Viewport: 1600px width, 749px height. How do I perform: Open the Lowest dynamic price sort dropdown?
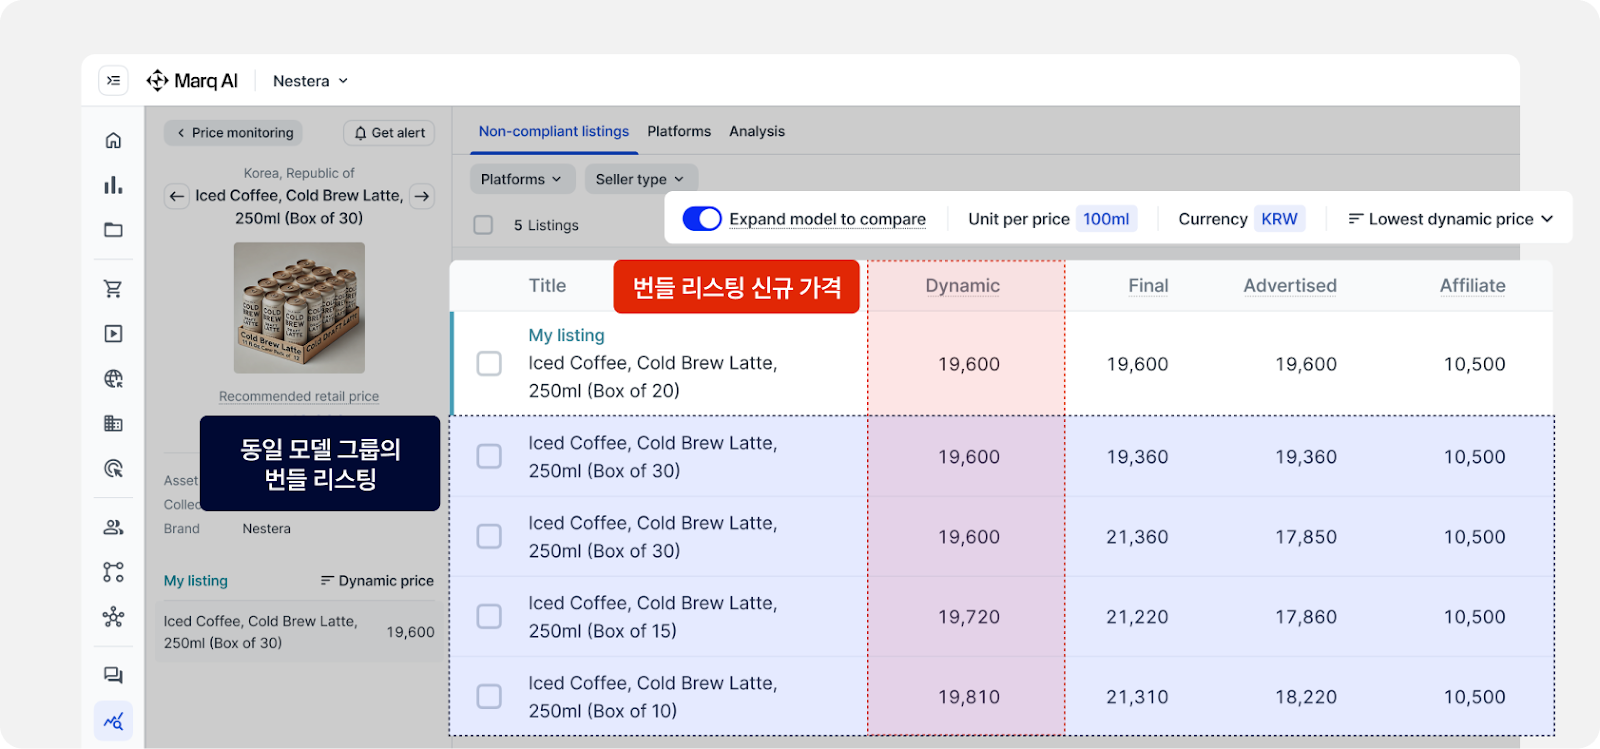[x=1450, y=219]
